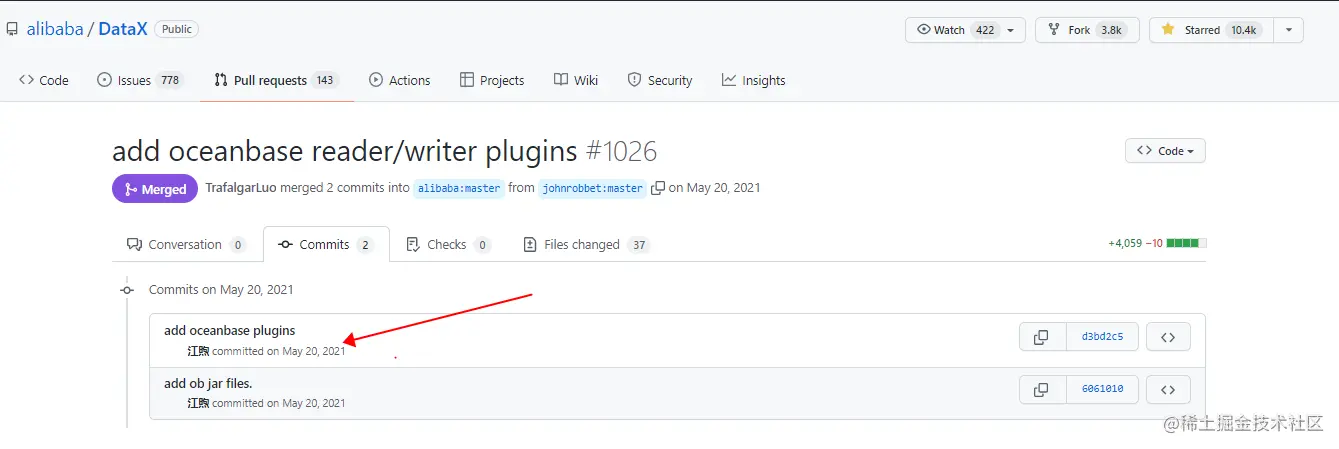Click the Insights graph icon
The width and height of the screenshot is (1339, 449).
click(729, 80)
